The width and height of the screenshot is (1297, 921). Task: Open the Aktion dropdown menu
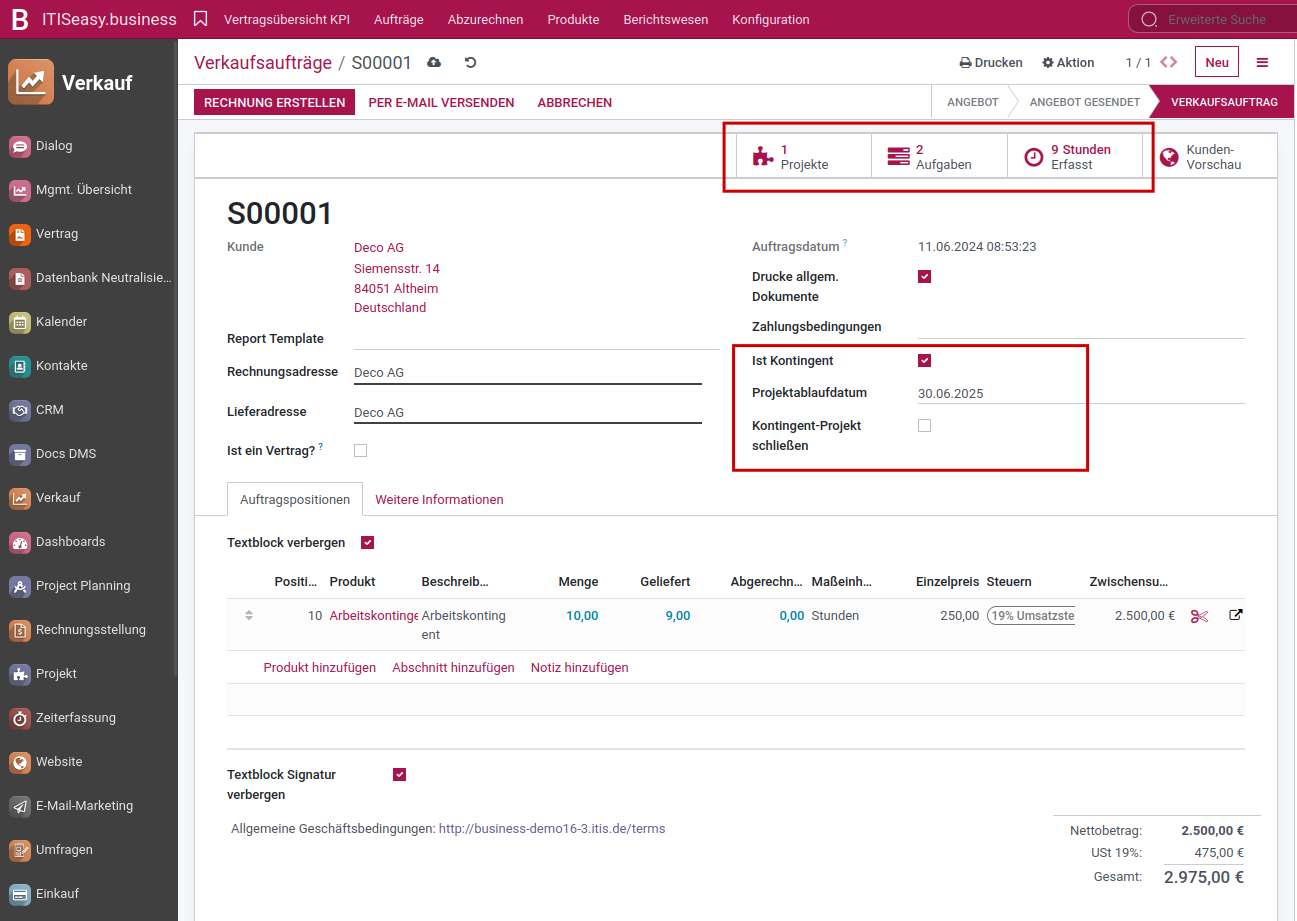pos(1068,62)
